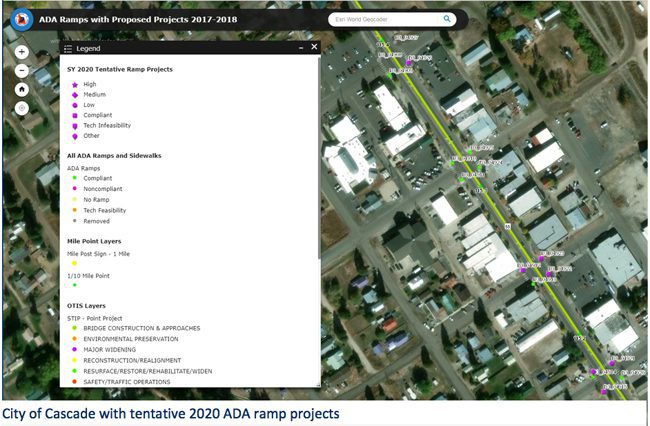Viewport: 650px width, 426px height.
Task: Click 'SY 2020 Tentative Ramp Projects' heading
Action: point(120,69)
